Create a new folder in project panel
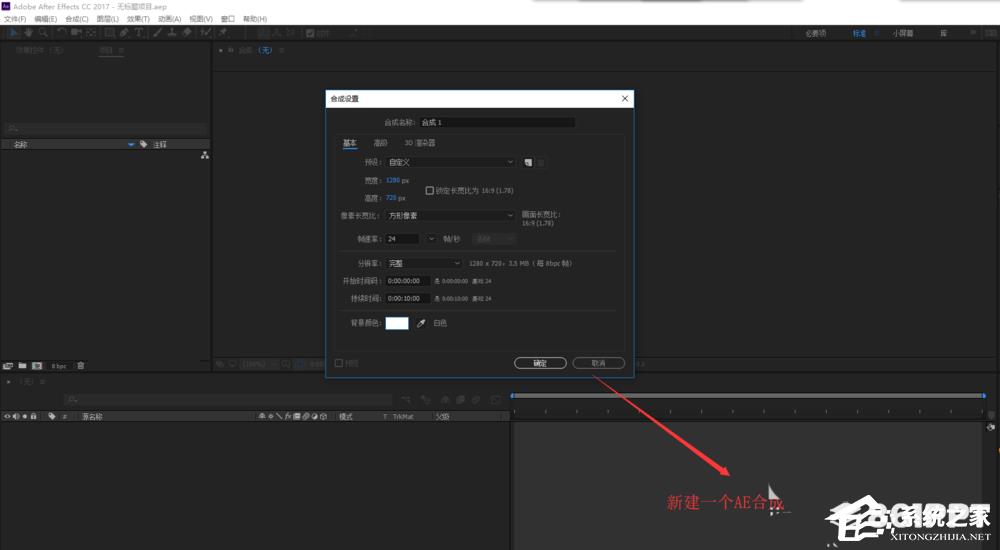Screen dimensions: 1000x550 pos(22,366)
